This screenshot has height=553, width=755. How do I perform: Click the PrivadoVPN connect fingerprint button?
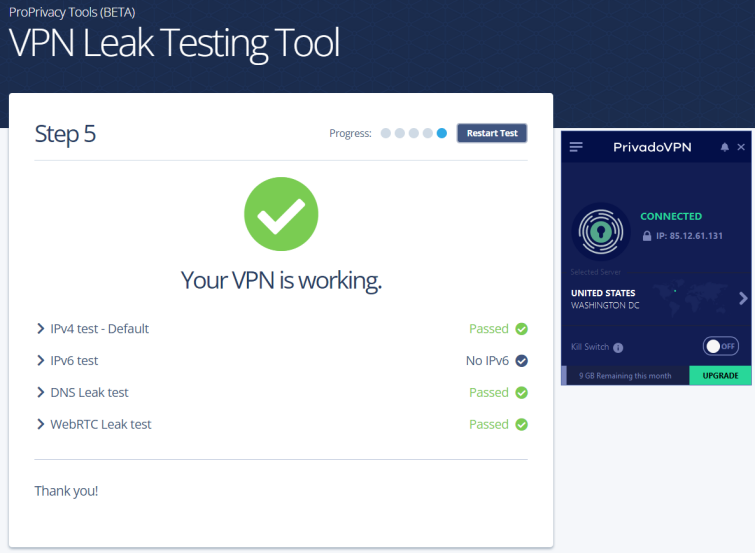click(600, 232)
